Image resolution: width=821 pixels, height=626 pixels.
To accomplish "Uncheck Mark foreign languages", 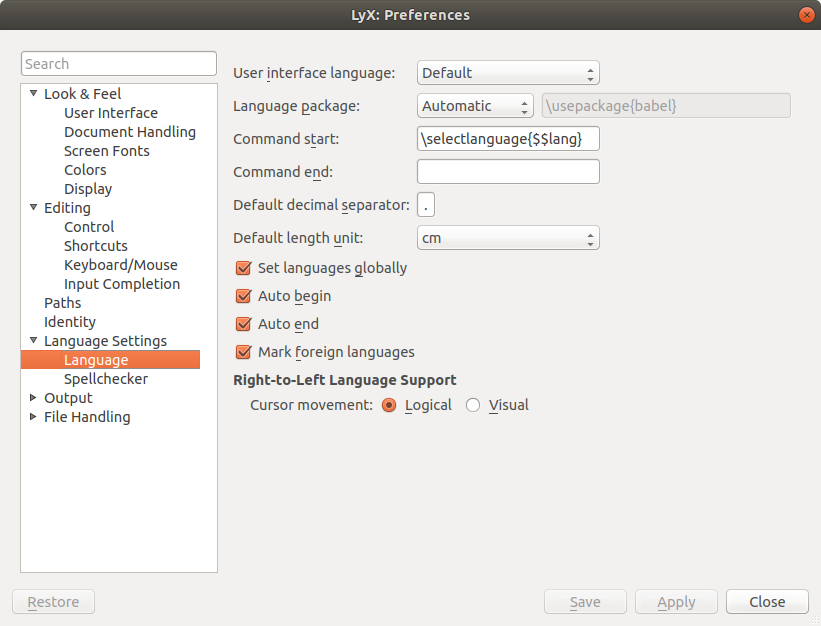I will pos(243,352).
